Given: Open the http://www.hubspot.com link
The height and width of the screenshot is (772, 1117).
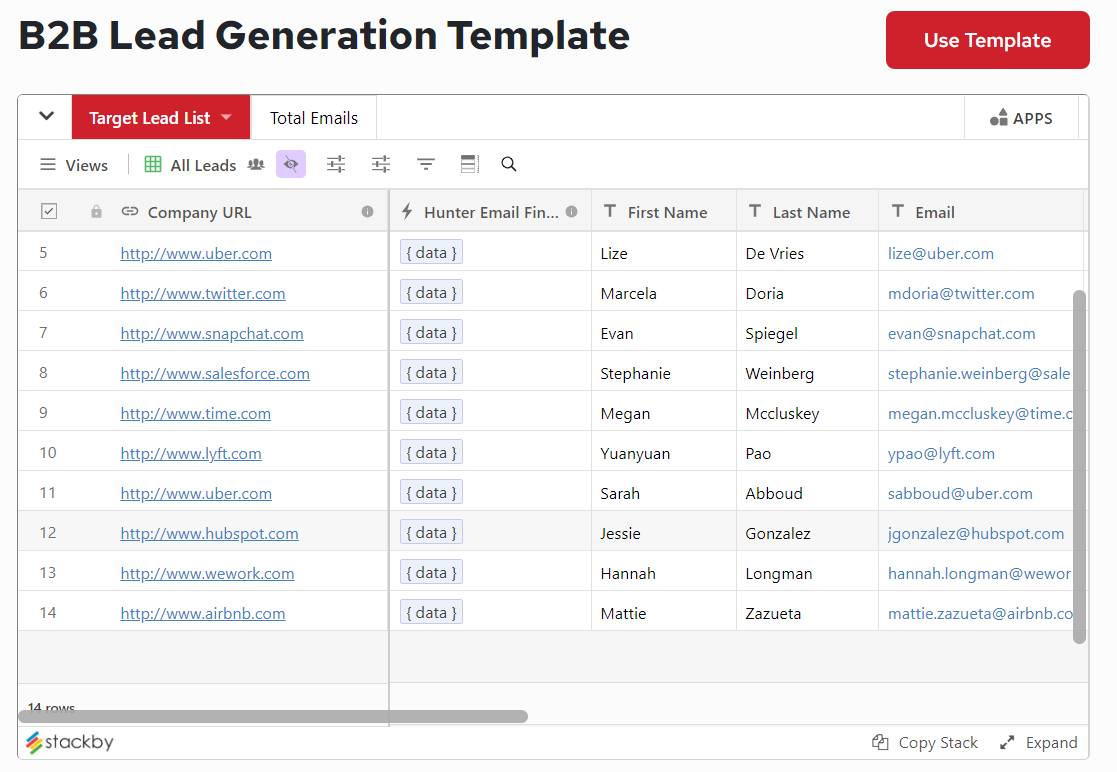Looking at the screenshot, I should [x=209, y=533].
